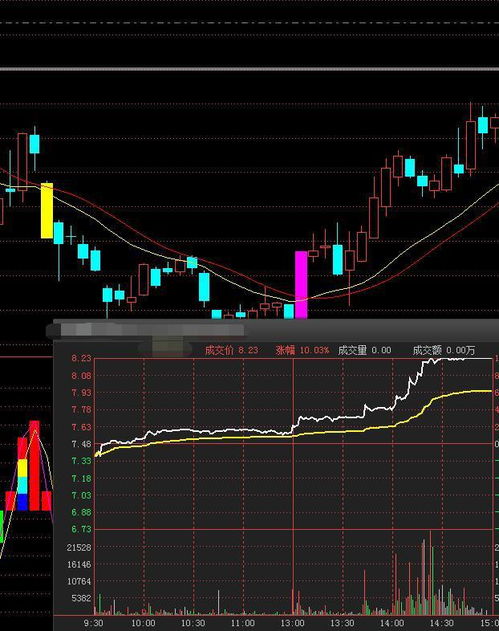This screenshot has height=631, width=499.
Task: Select the 14:00 time axis label
Action: tap(392, 623)
